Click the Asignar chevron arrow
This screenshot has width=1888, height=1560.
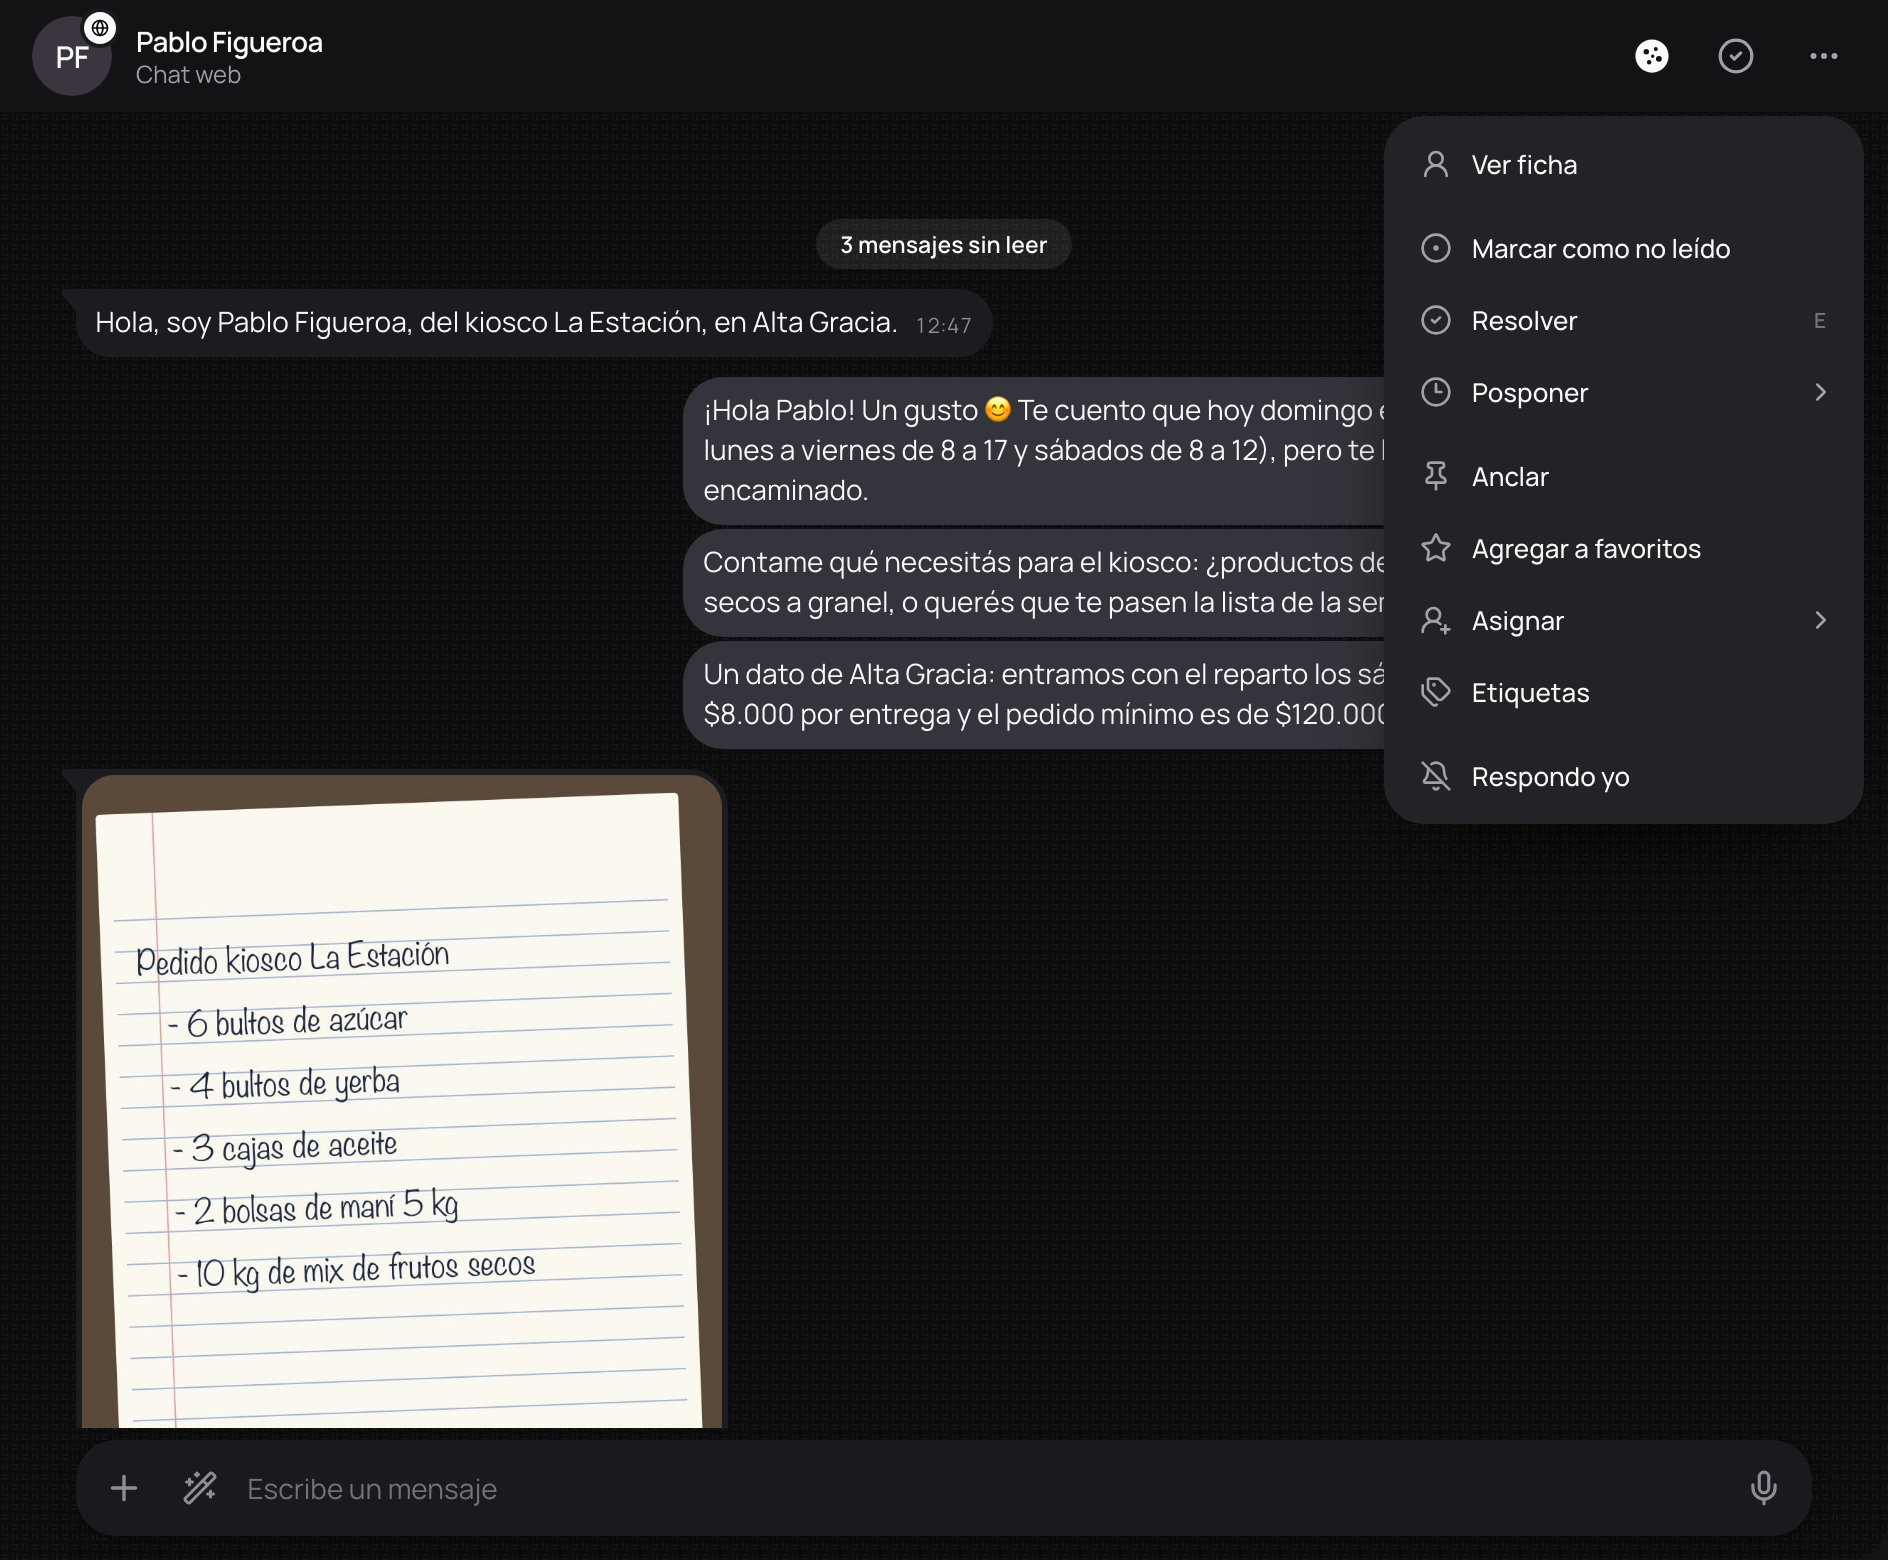pyautogui.click(x=1820, y=620)
